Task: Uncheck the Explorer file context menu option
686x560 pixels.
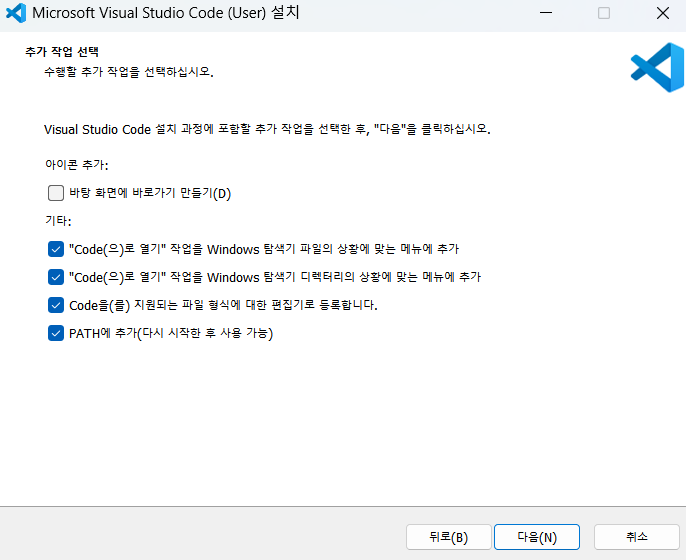Action: 56,249
